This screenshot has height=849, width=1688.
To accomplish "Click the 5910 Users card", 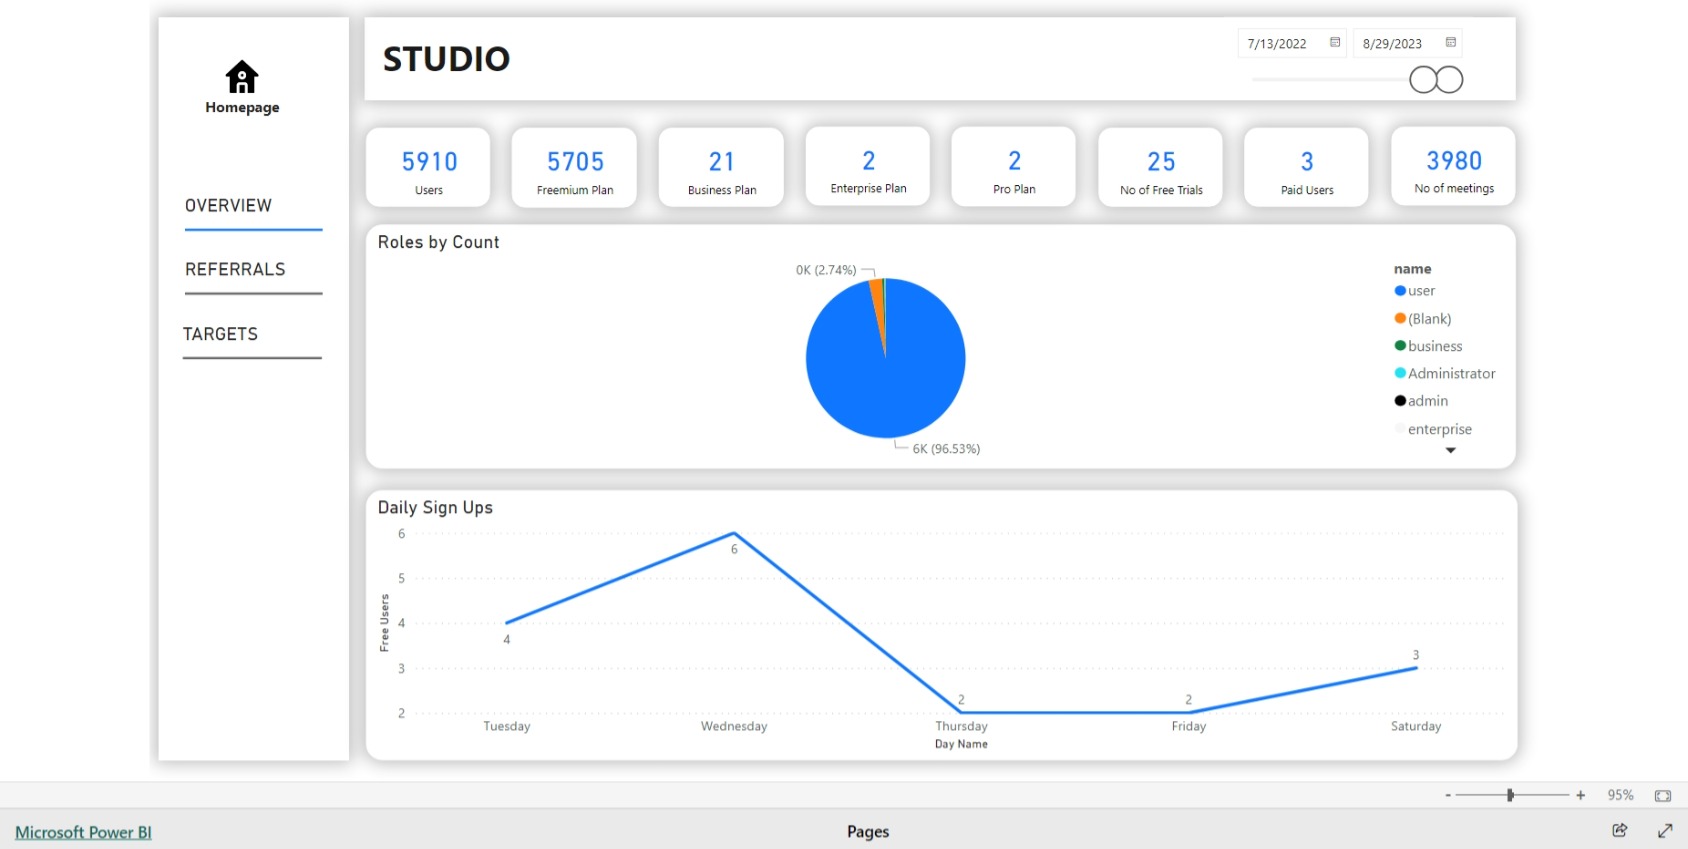I will (429, 167).
